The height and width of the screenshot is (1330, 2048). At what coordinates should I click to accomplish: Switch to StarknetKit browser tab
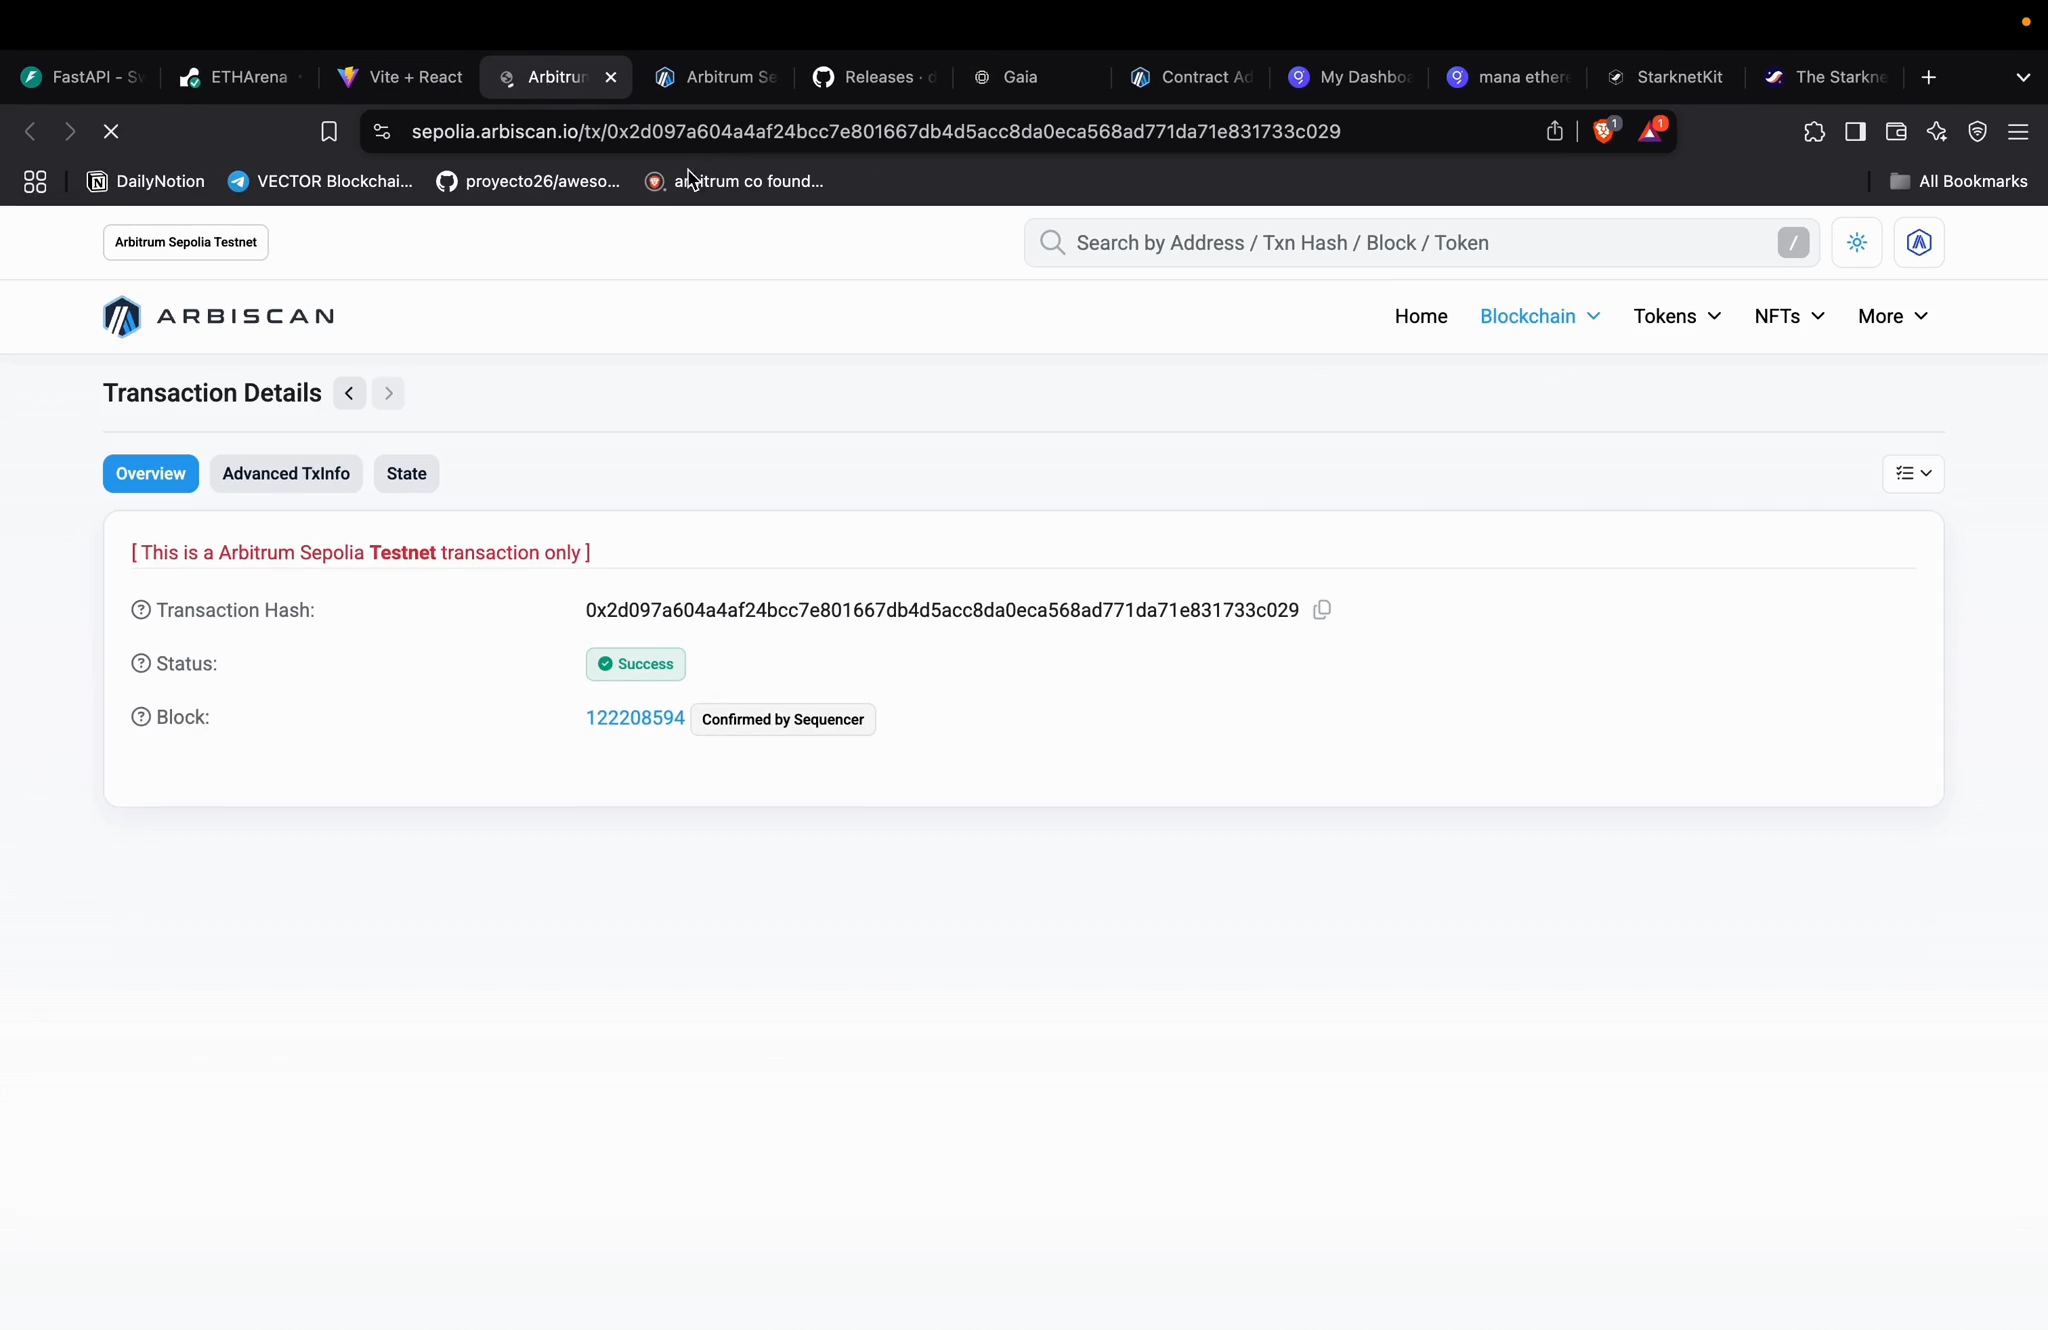click(x=1666, y=77)
